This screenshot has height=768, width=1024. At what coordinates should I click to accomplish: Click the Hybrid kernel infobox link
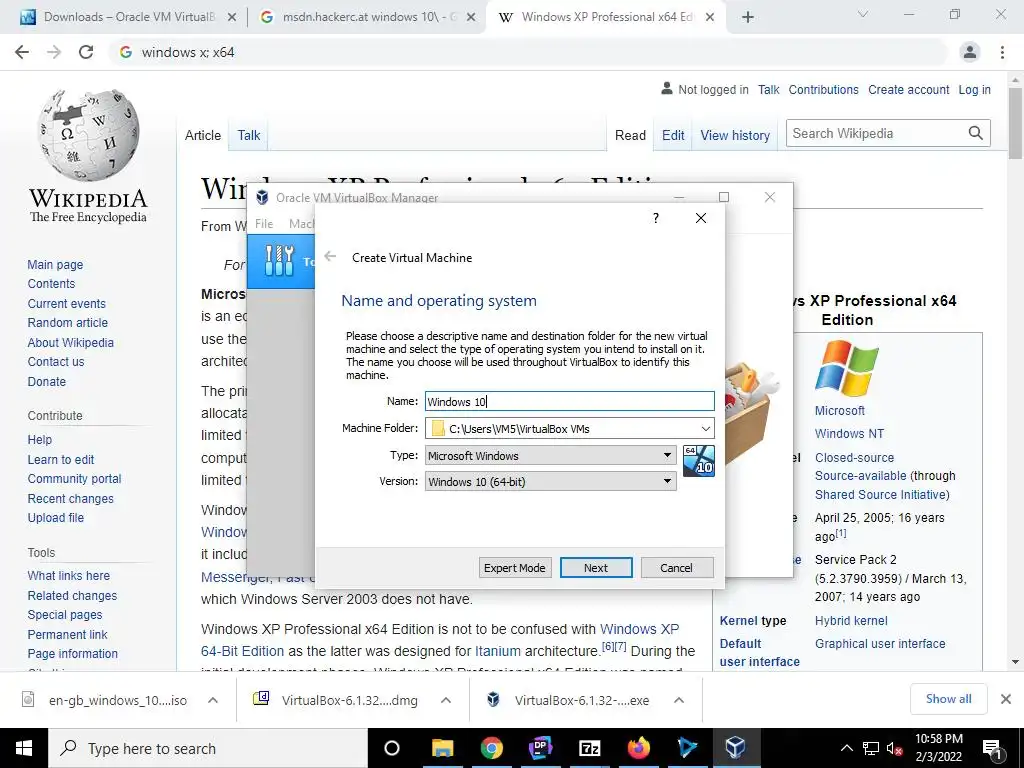[x=851, y=620]
